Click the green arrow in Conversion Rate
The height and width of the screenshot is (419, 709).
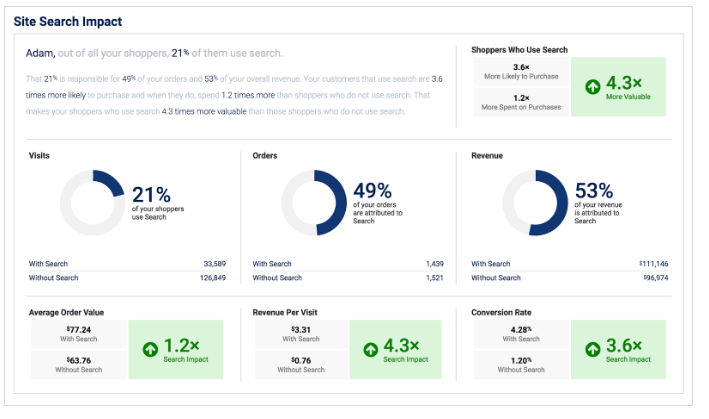[x=592, y=350]
